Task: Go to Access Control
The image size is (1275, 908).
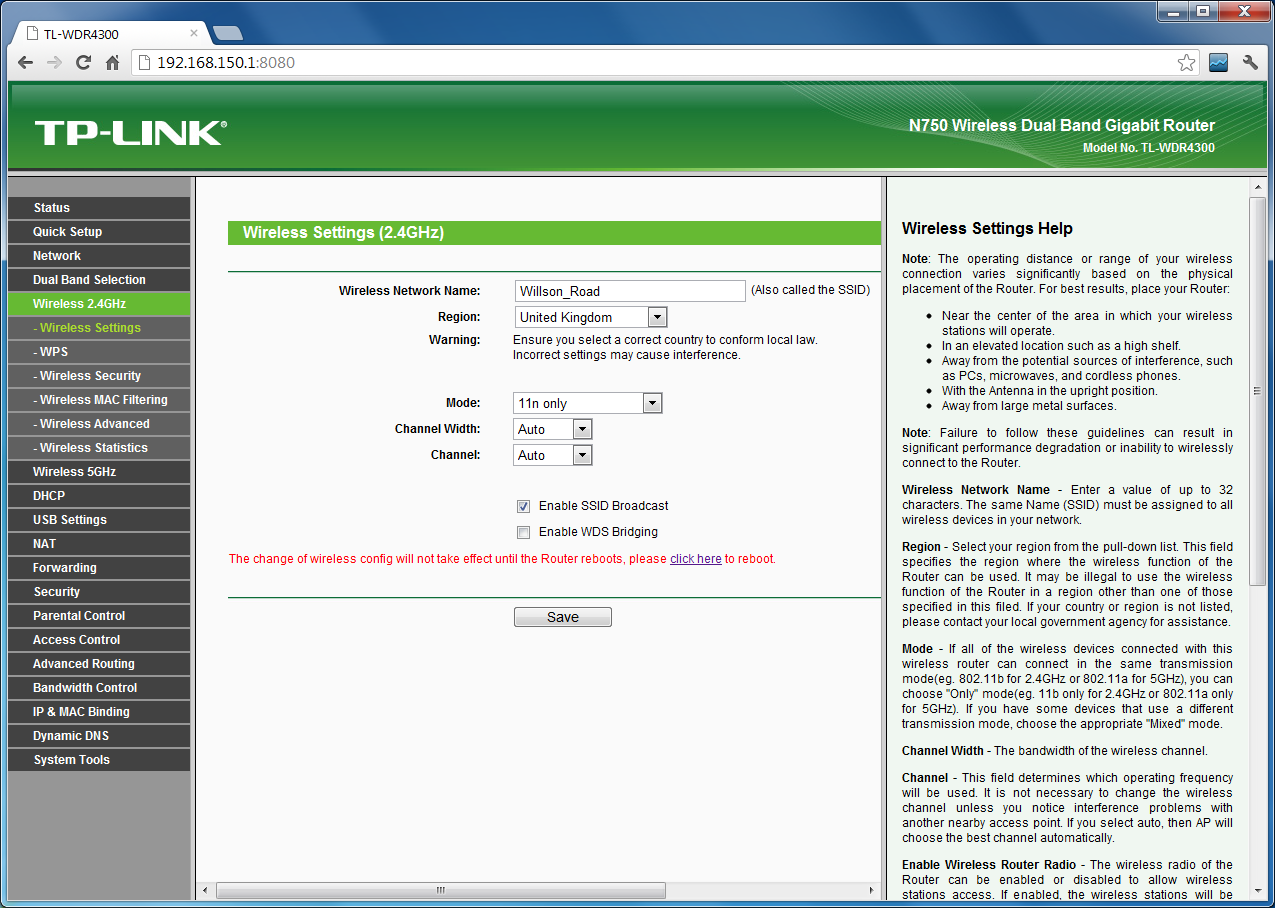Action: 98,640
